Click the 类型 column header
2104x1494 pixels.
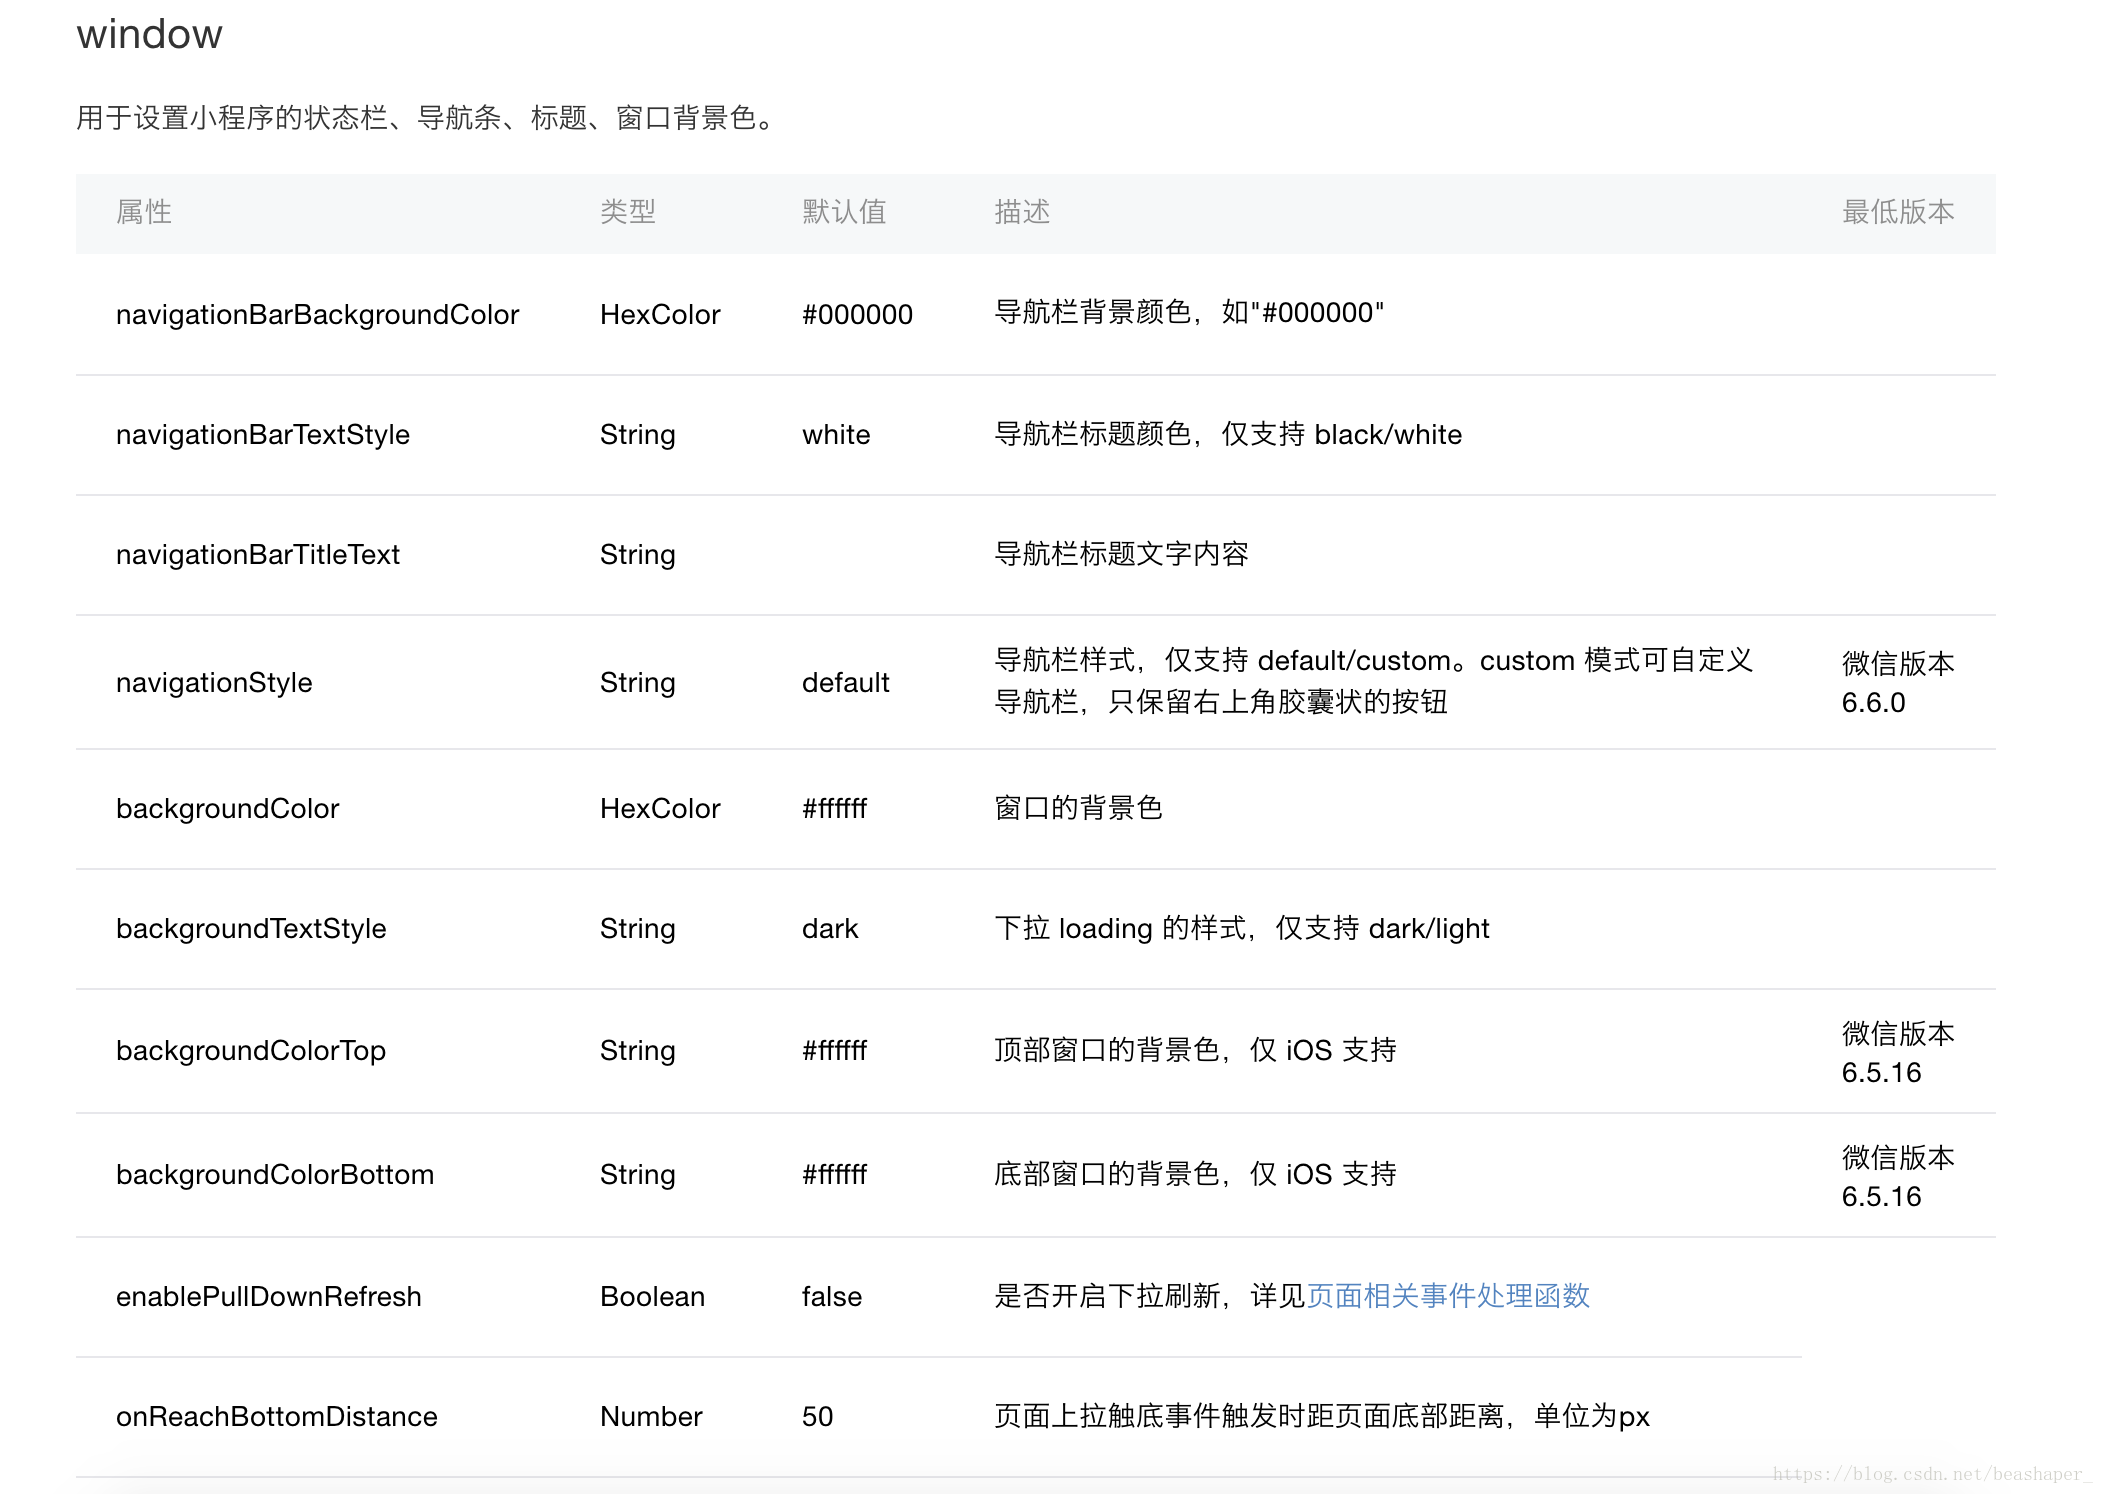tap(627, 212)
